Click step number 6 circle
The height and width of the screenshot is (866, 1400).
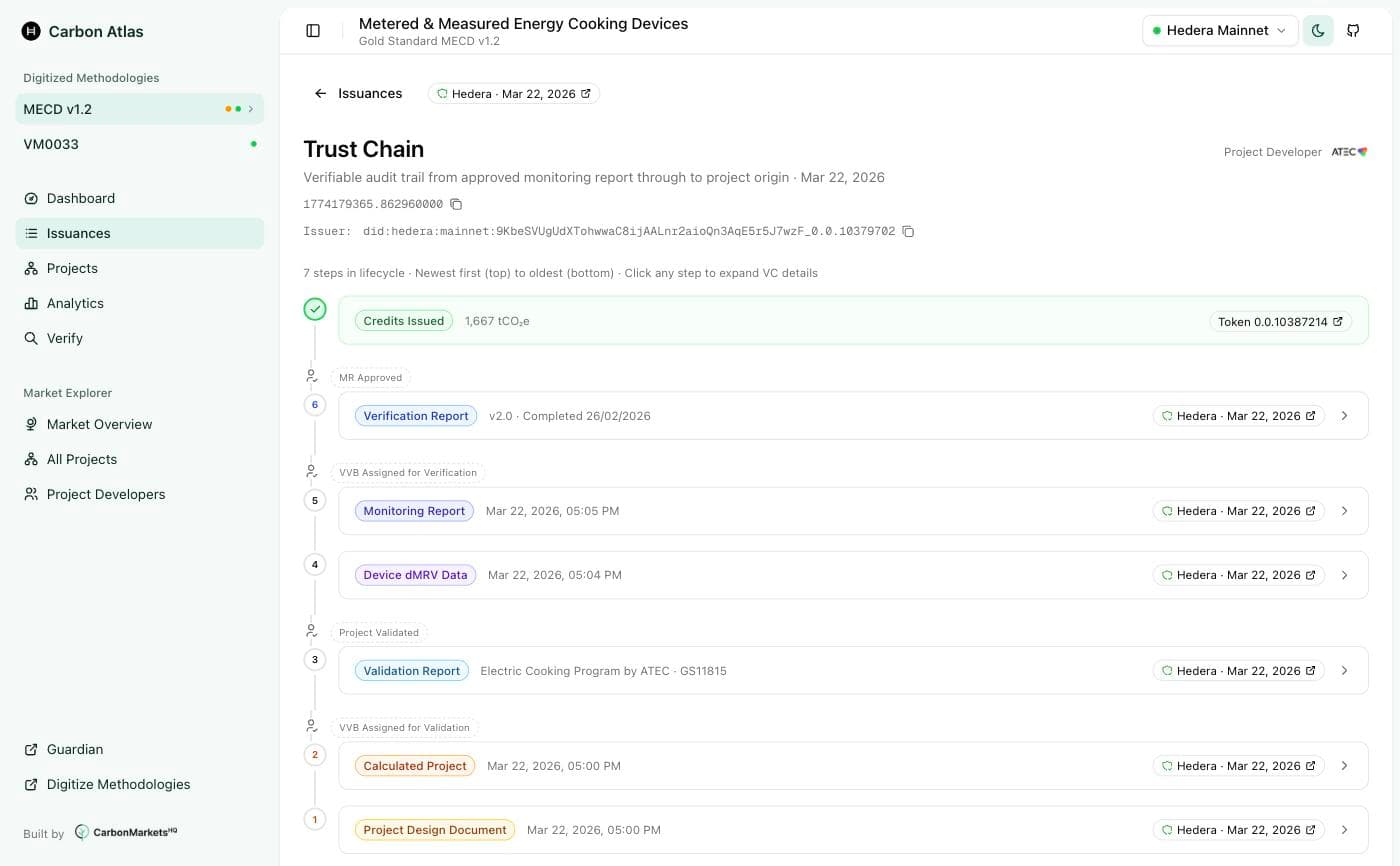tap(315, 405)
